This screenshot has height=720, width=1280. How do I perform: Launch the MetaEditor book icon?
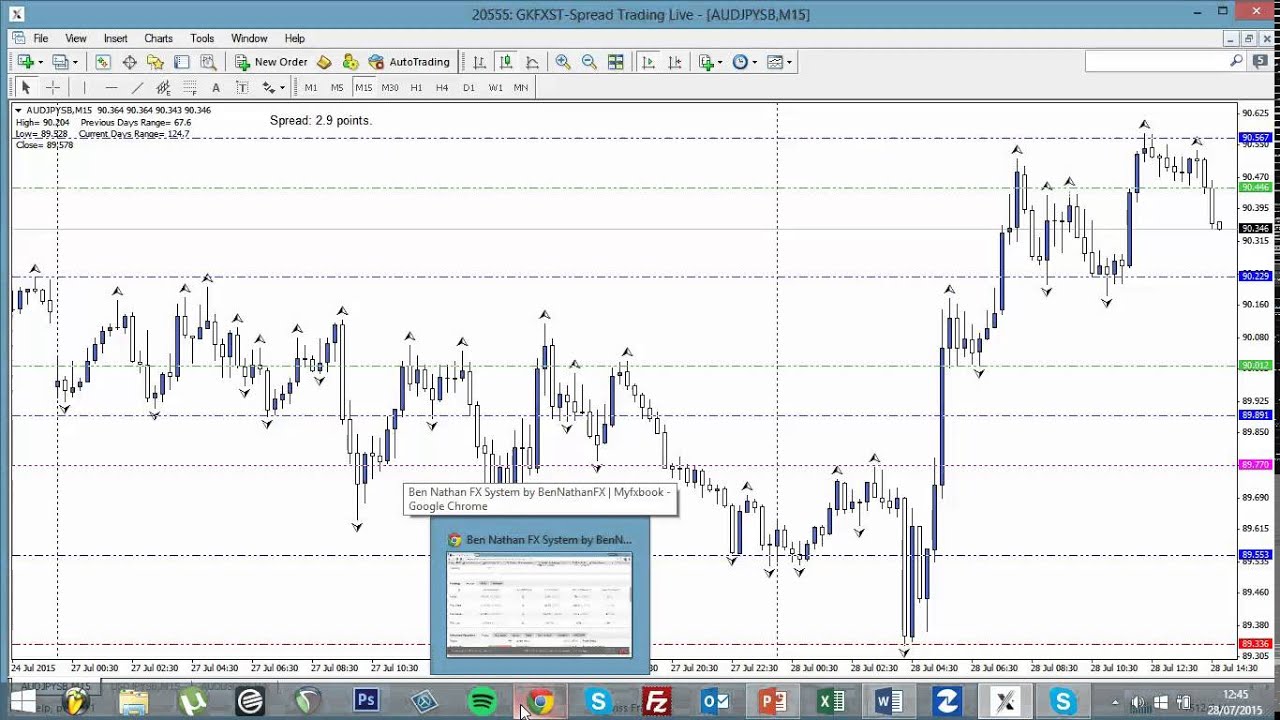(323, 62)
